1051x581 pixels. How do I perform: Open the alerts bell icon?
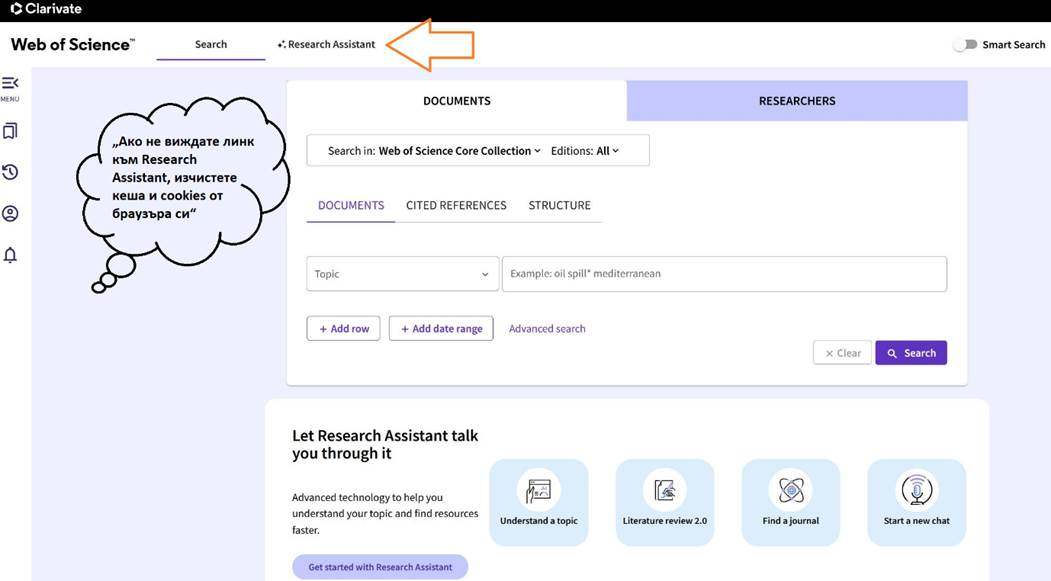(10, 255)
